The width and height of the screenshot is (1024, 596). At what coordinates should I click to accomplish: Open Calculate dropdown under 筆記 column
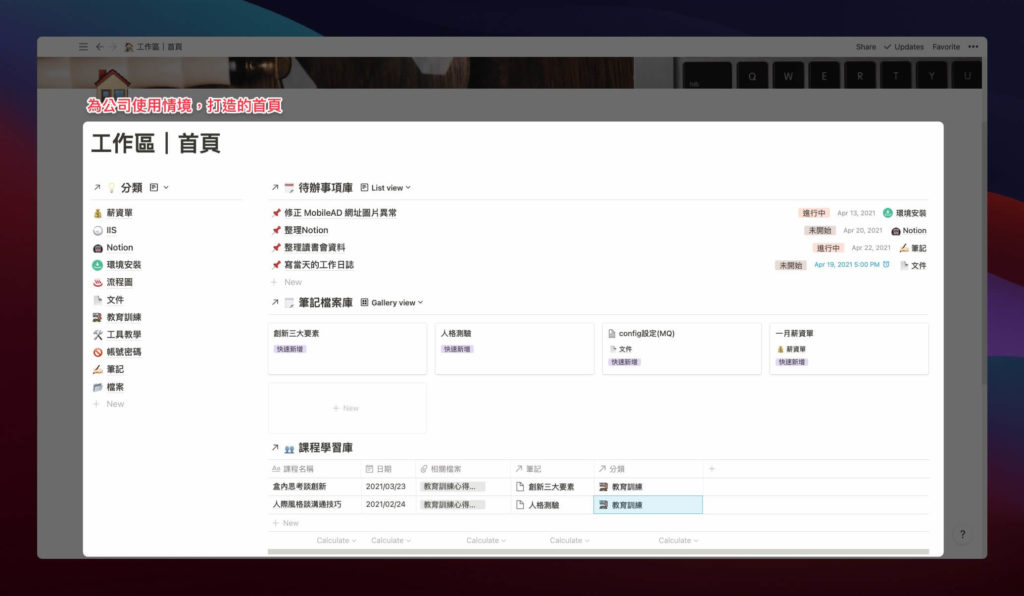click(569, 541)
